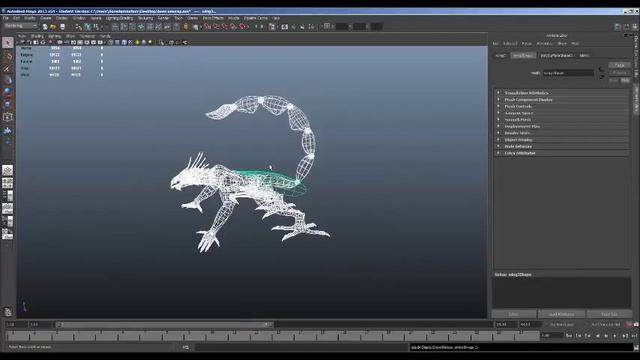Select the polySurfaceShape tab in Attribute Editor

(556, 56)
